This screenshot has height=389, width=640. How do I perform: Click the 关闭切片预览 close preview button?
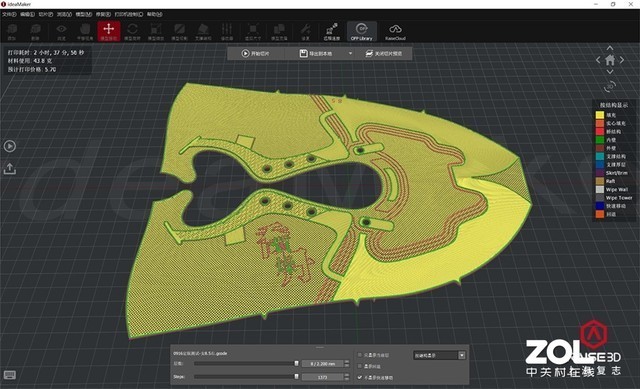[x=384, y=53]
